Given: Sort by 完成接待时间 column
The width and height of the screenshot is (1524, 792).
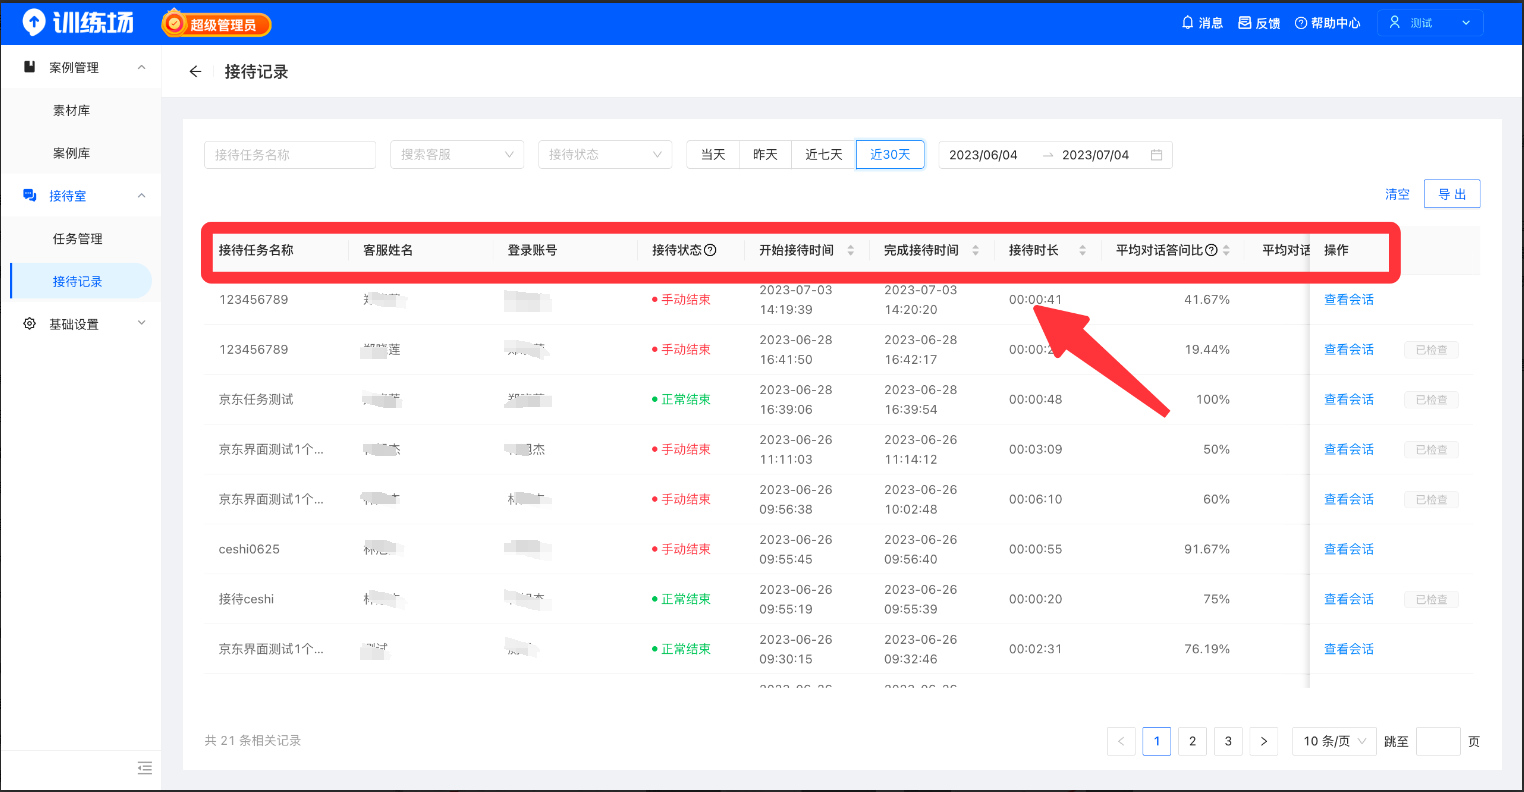Looking at the screenshot, I should click(x=976, y=251).
